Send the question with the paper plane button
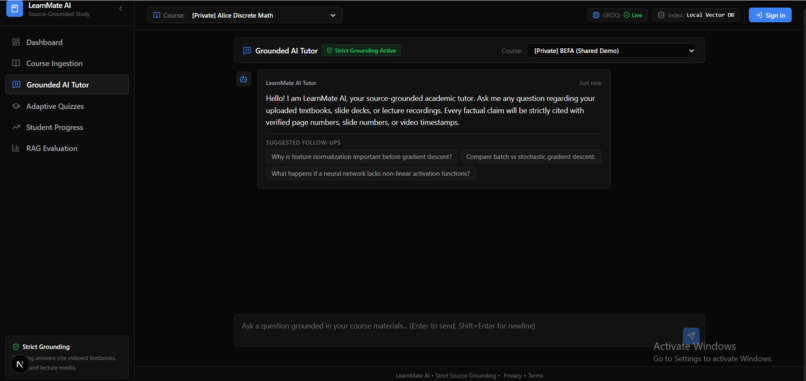 point(691,336)
